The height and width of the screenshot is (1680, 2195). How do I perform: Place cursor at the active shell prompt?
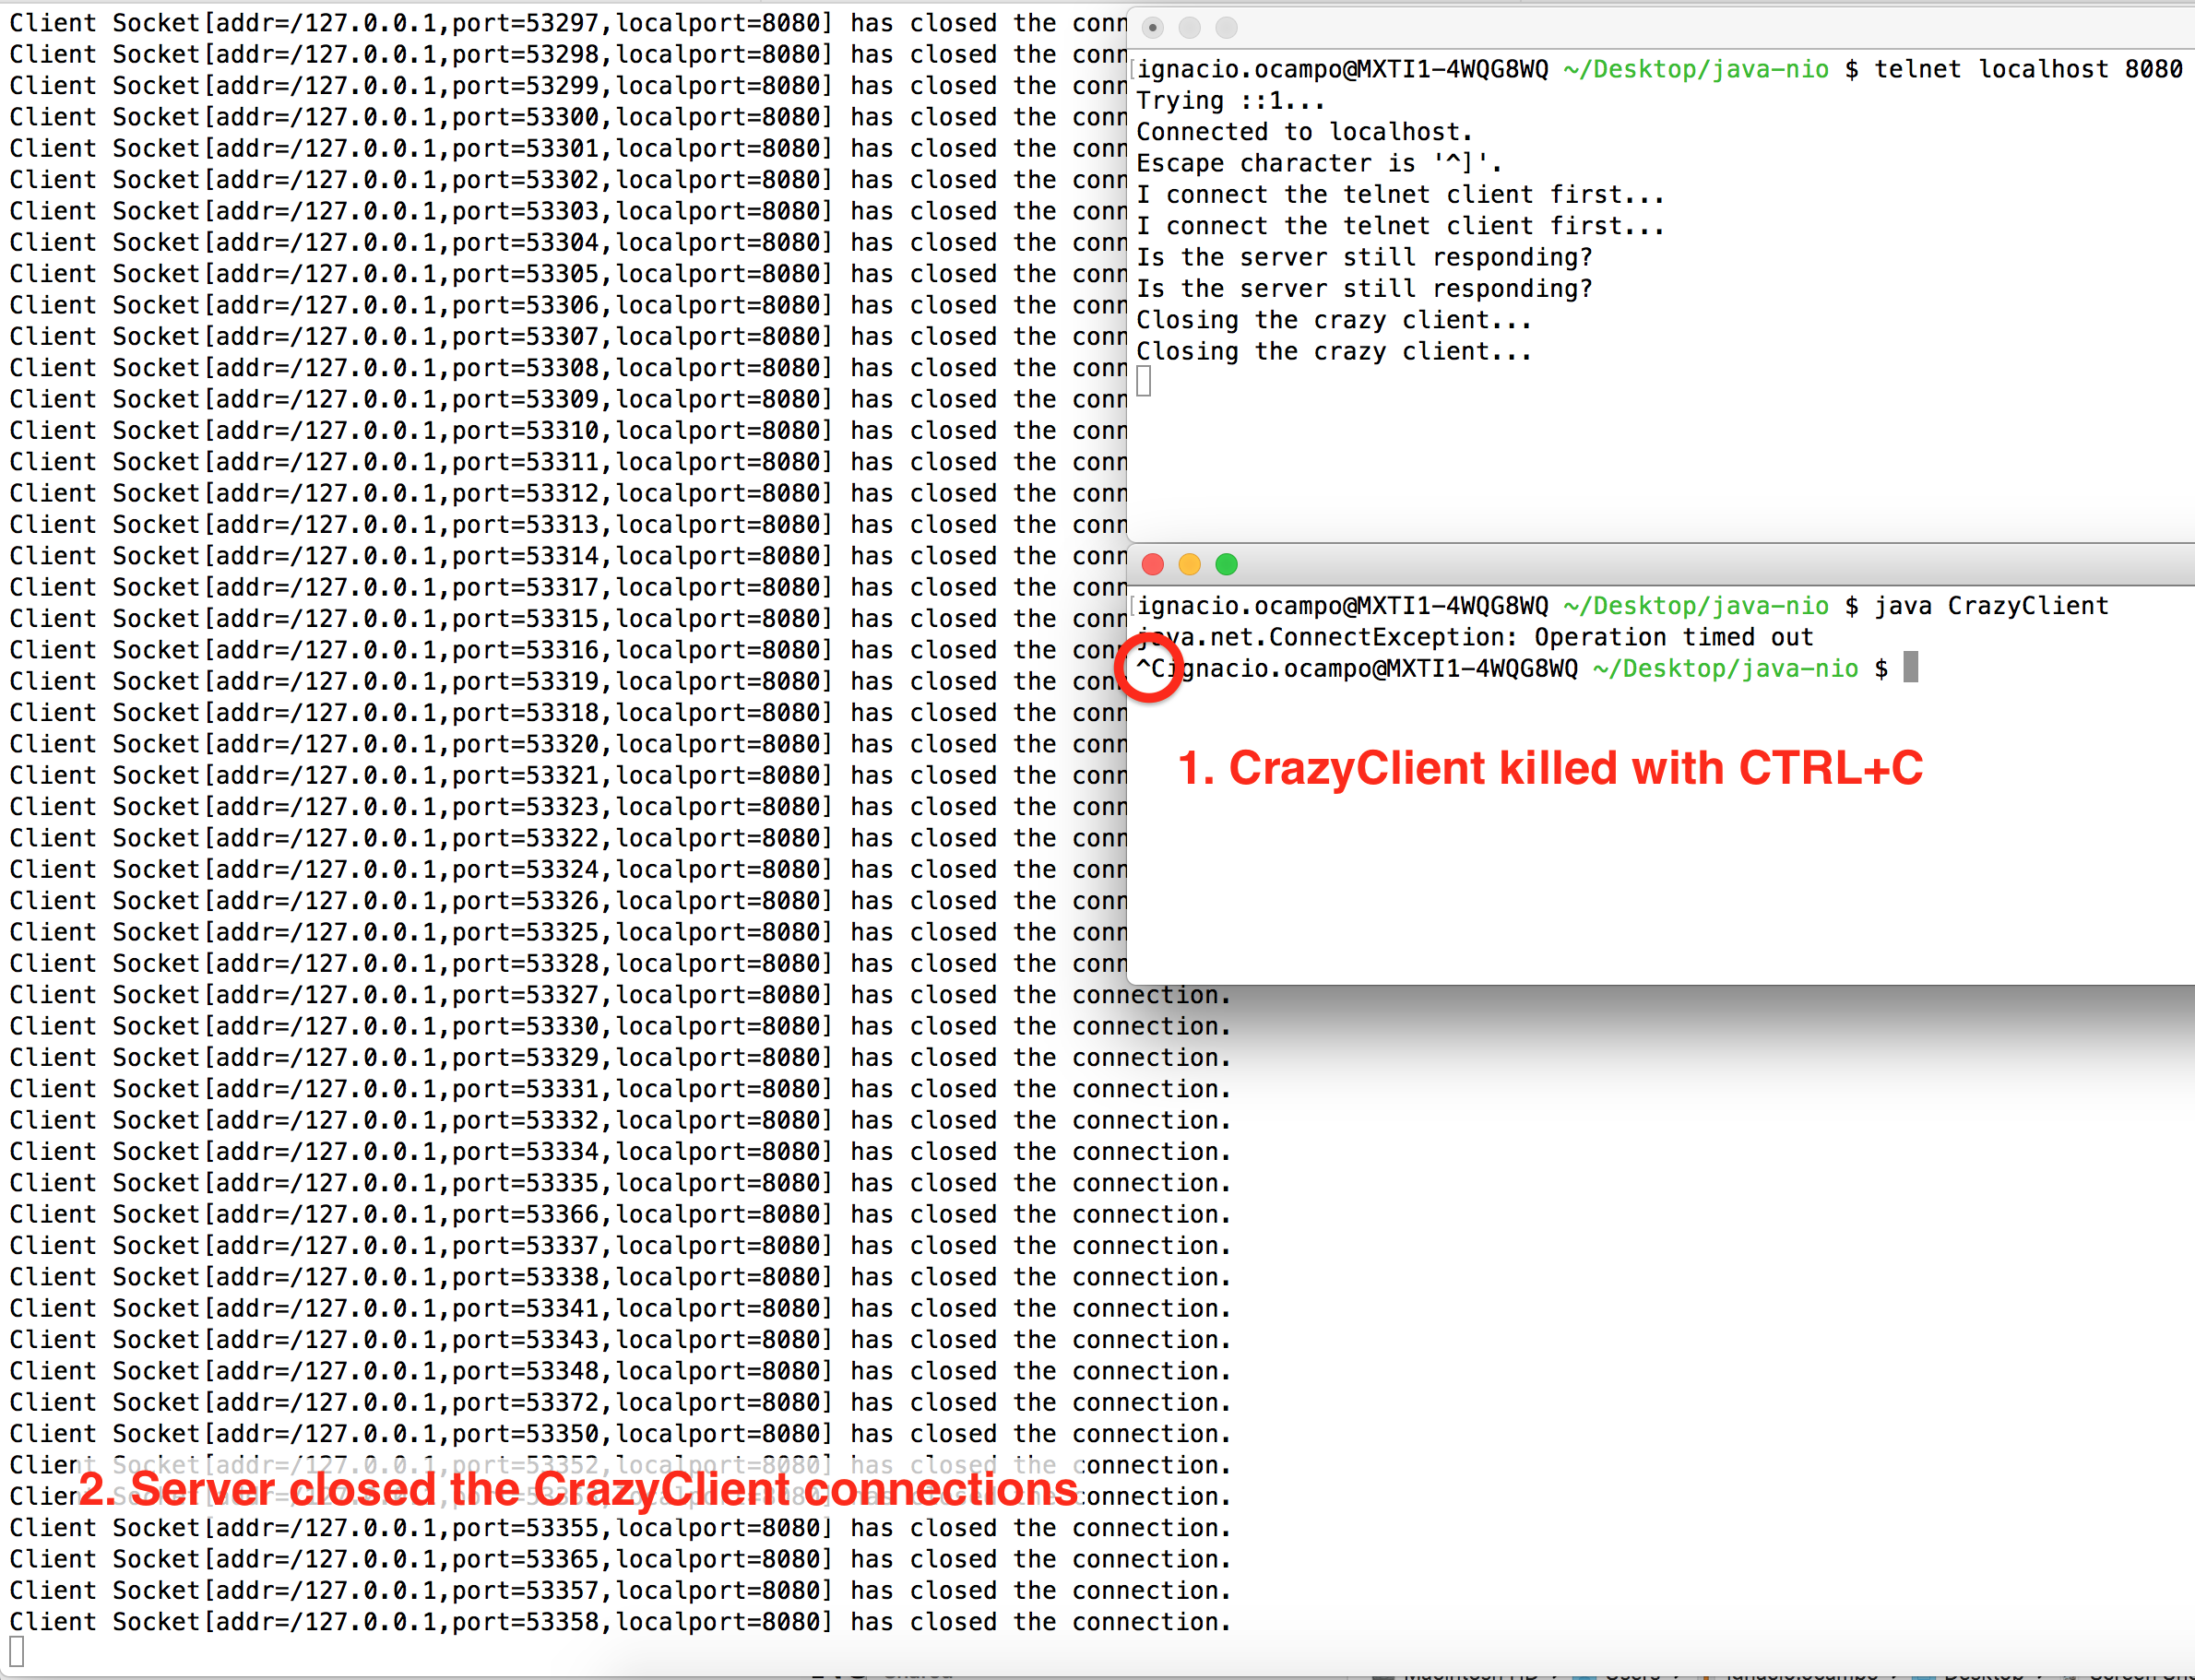tap(1911, 668)
